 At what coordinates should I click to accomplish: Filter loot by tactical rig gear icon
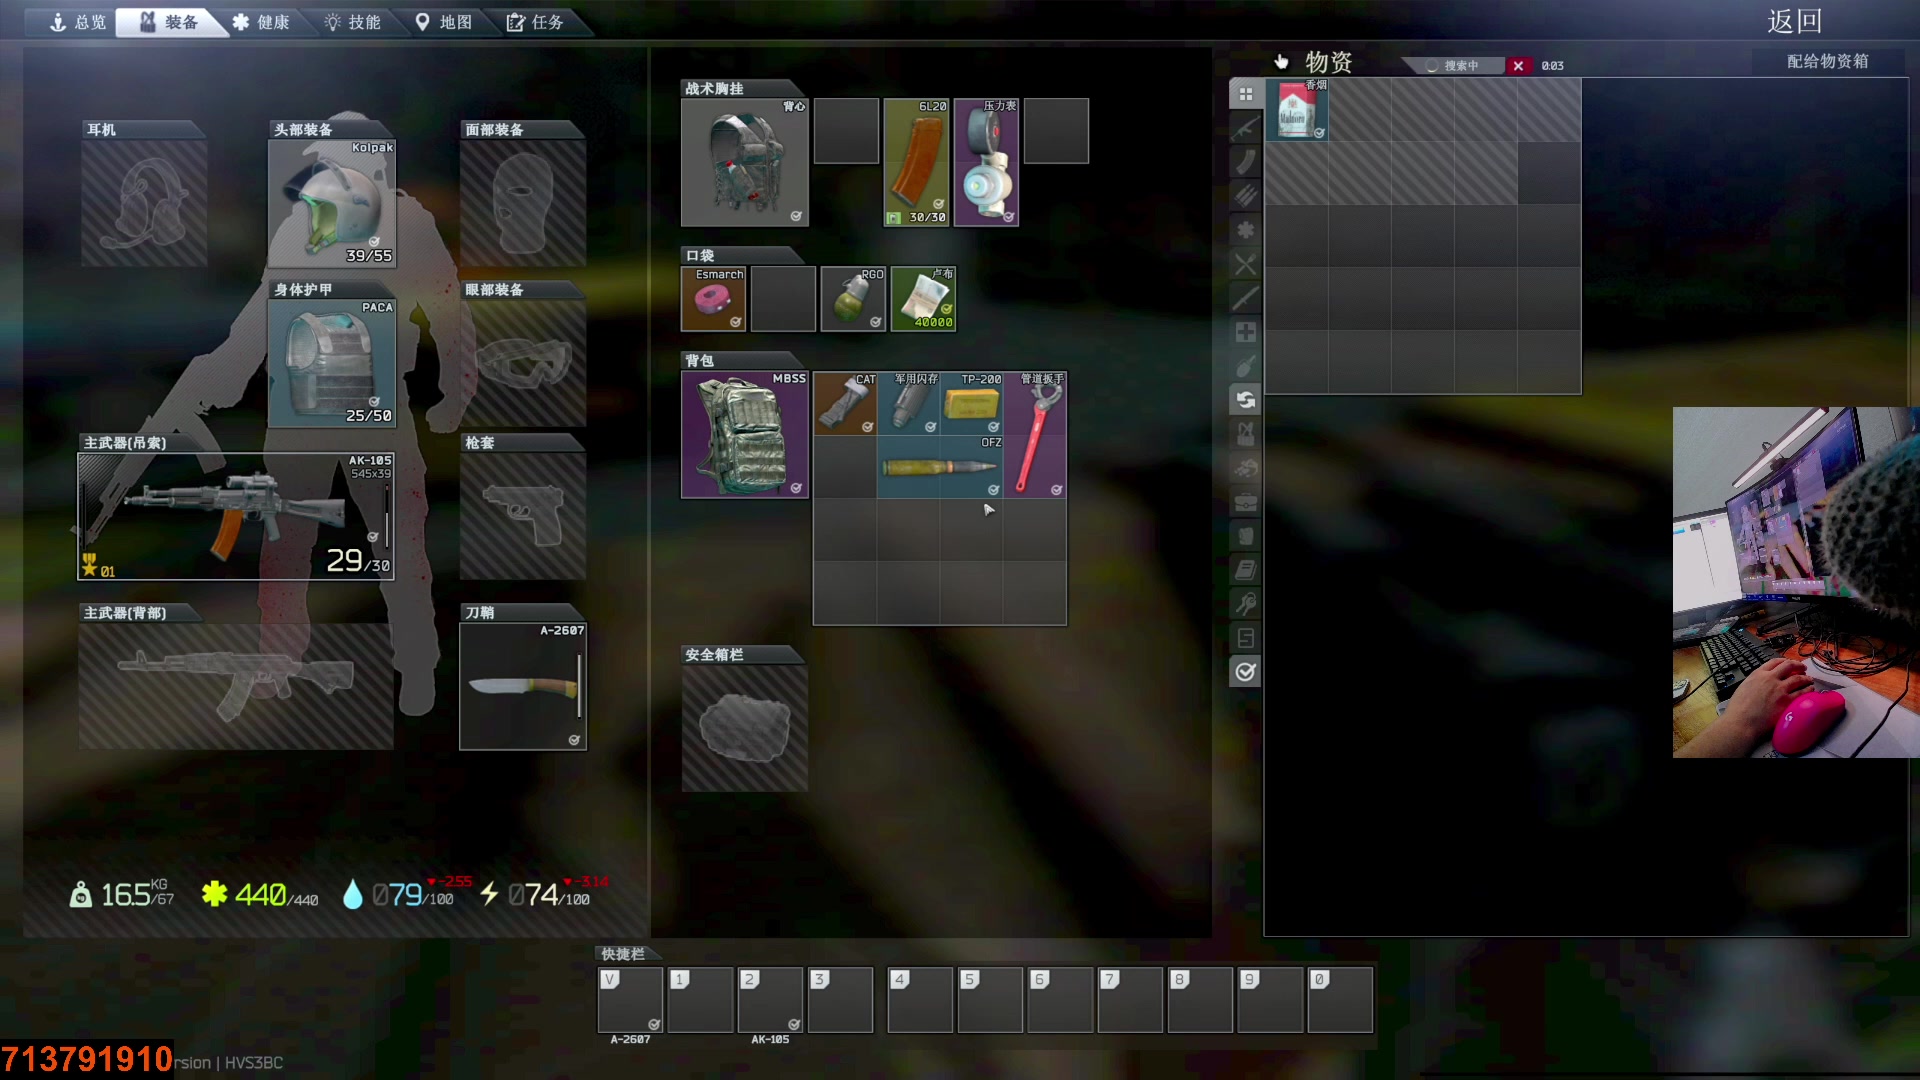click(x=1245, y=434)
